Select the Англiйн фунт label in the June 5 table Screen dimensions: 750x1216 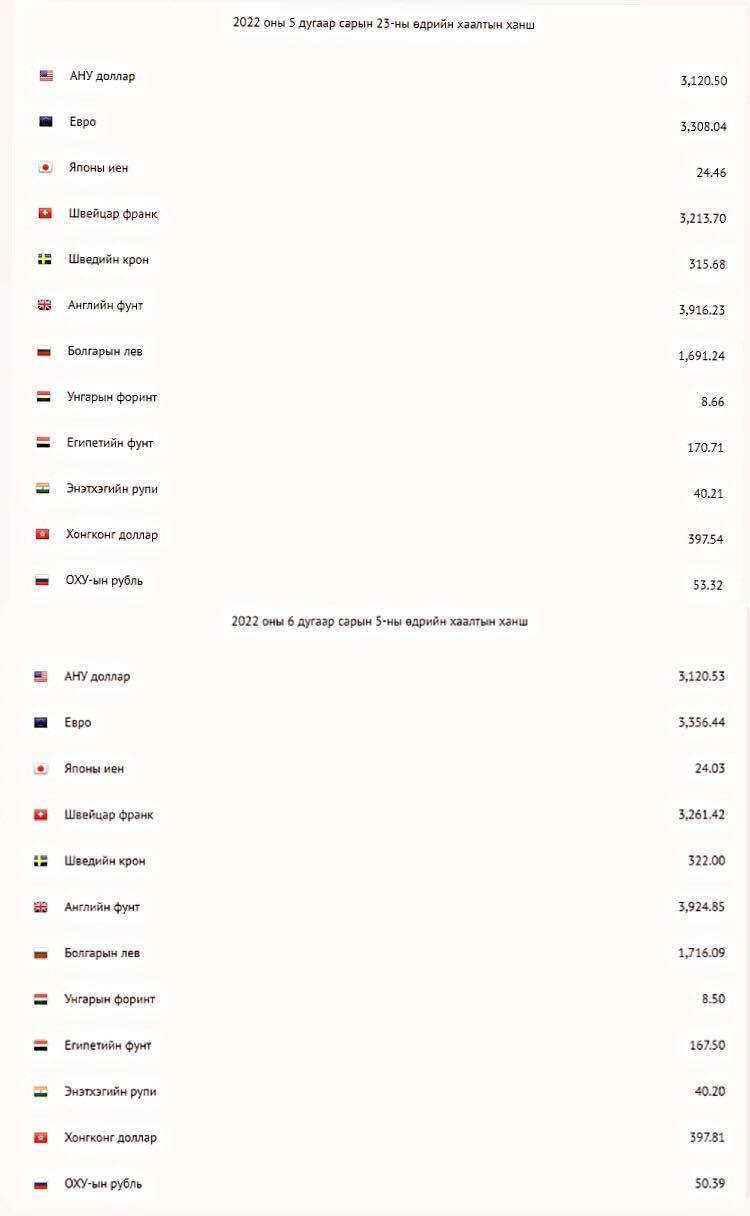pos(101,907)
